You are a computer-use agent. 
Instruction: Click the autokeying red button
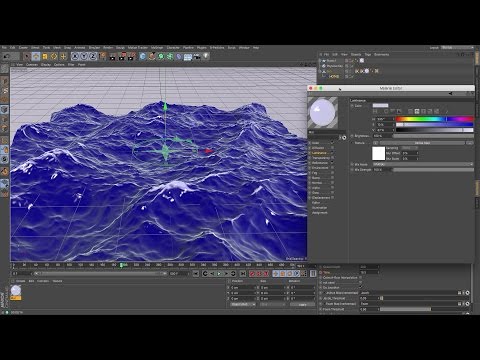pos(259,274)
